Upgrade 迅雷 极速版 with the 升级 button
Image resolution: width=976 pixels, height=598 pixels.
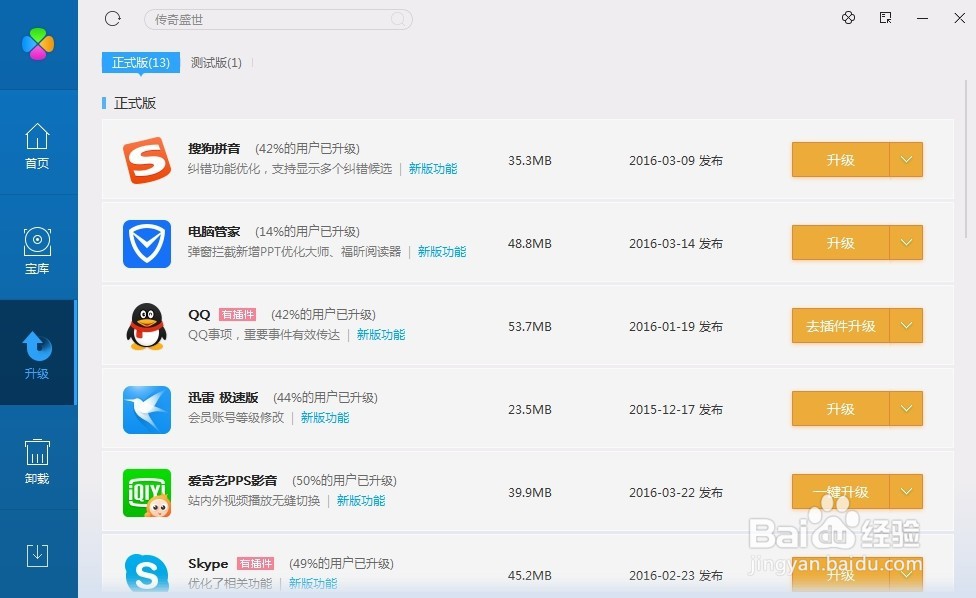point(840,408)
